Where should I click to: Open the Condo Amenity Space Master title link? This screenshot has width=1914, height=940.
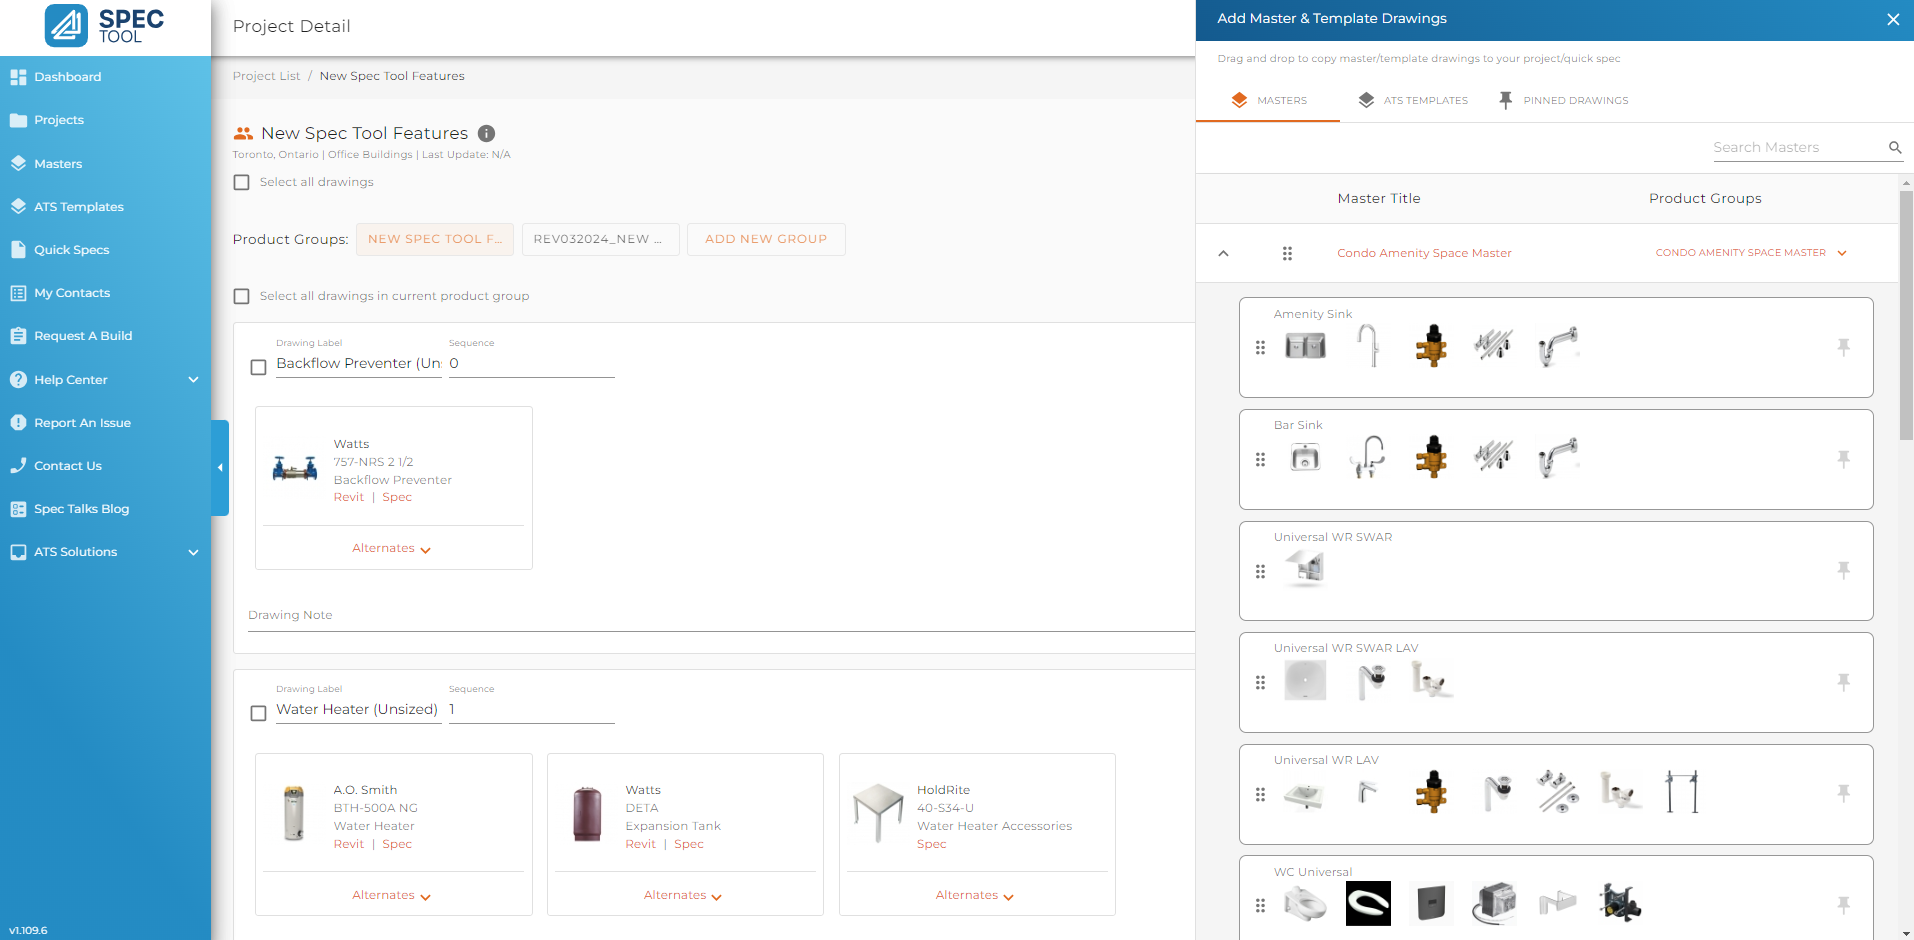1424,253
